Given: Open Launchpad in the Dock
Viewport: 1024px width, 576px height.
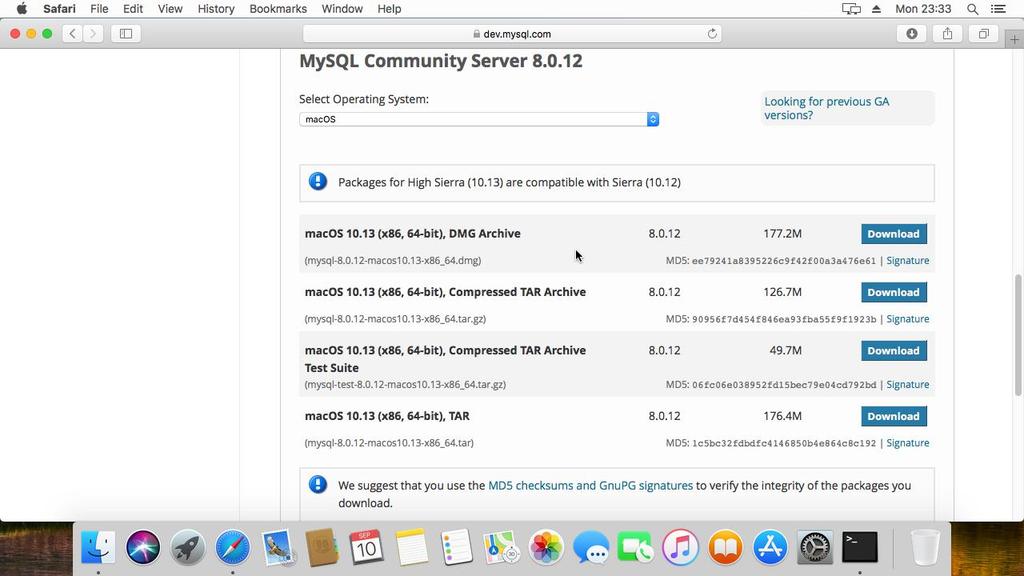Looking at the screenshot, I should click(187, 547).
